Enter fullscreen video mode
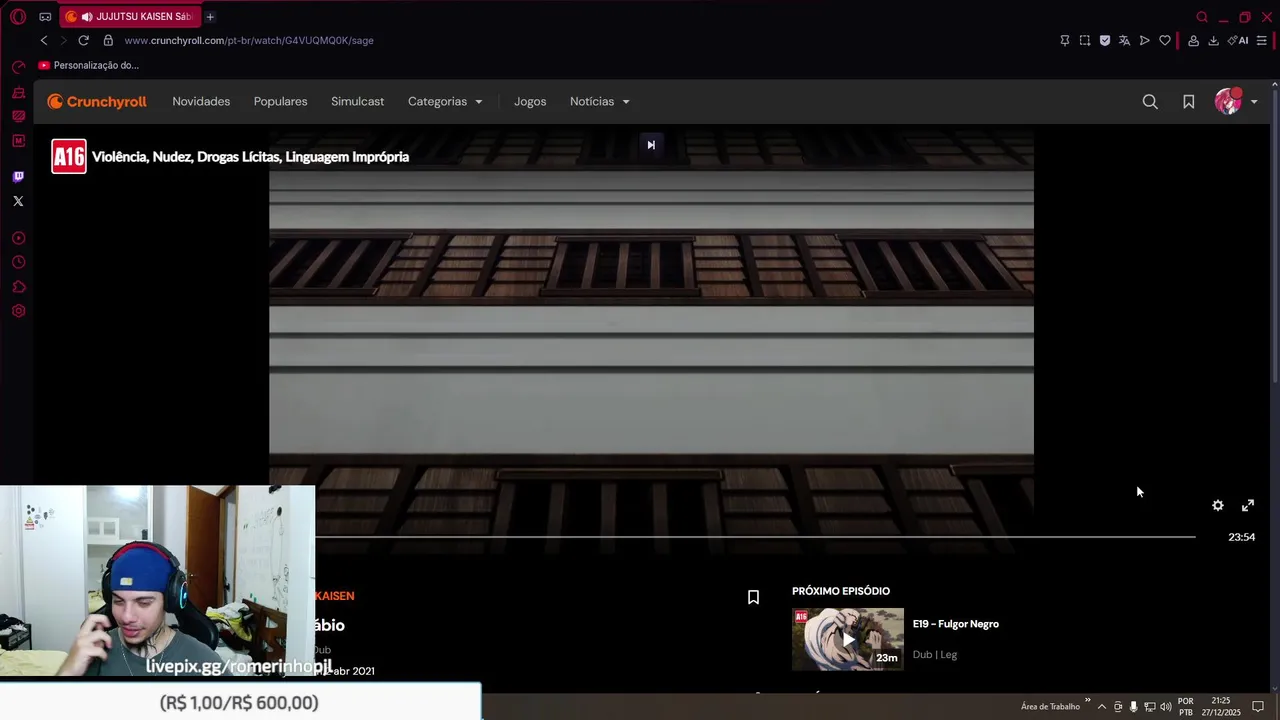 click(x=1248, y=506)
